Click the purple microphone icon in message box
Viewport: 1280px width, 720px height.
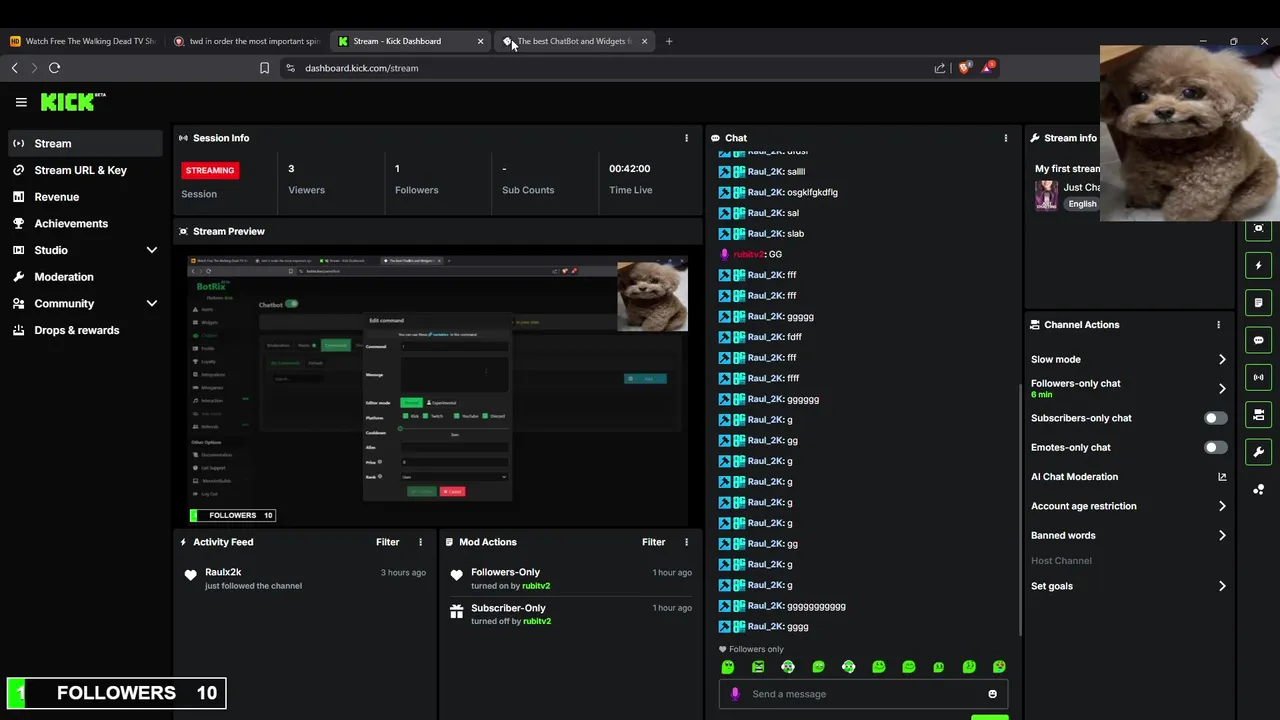(735, 694)
